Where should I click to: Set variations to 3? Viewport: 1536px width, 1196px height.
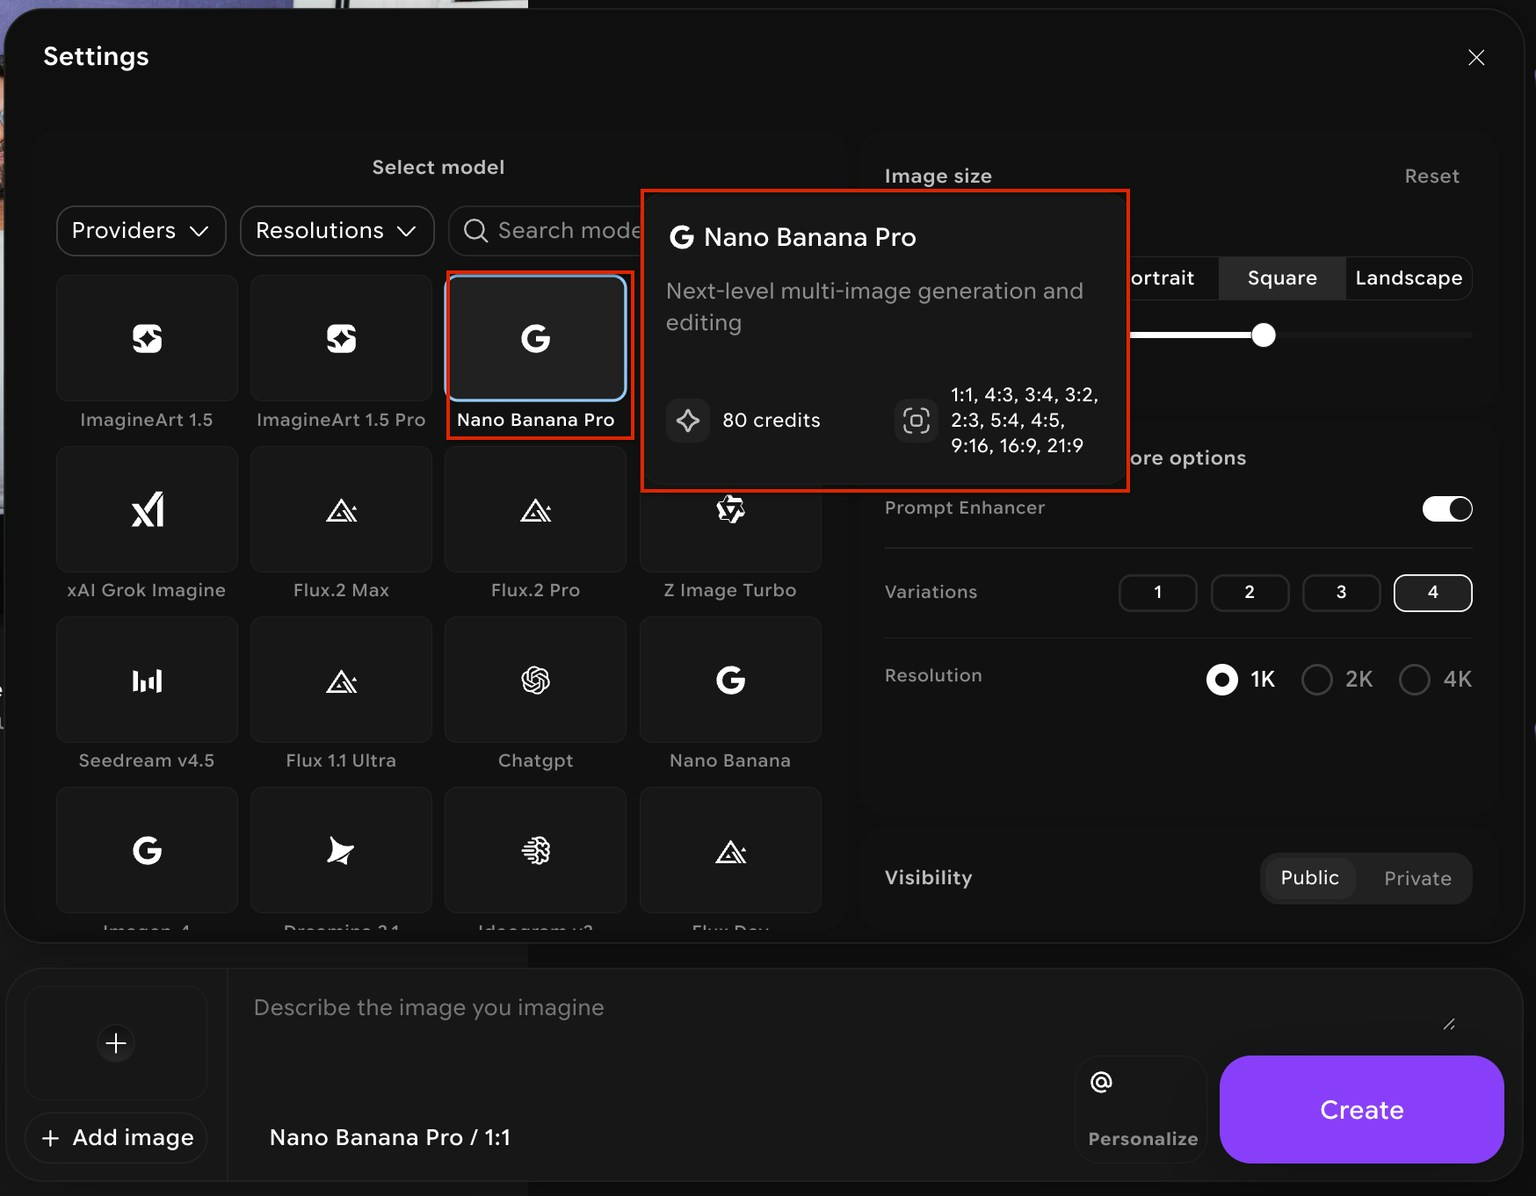(1341, 593)
